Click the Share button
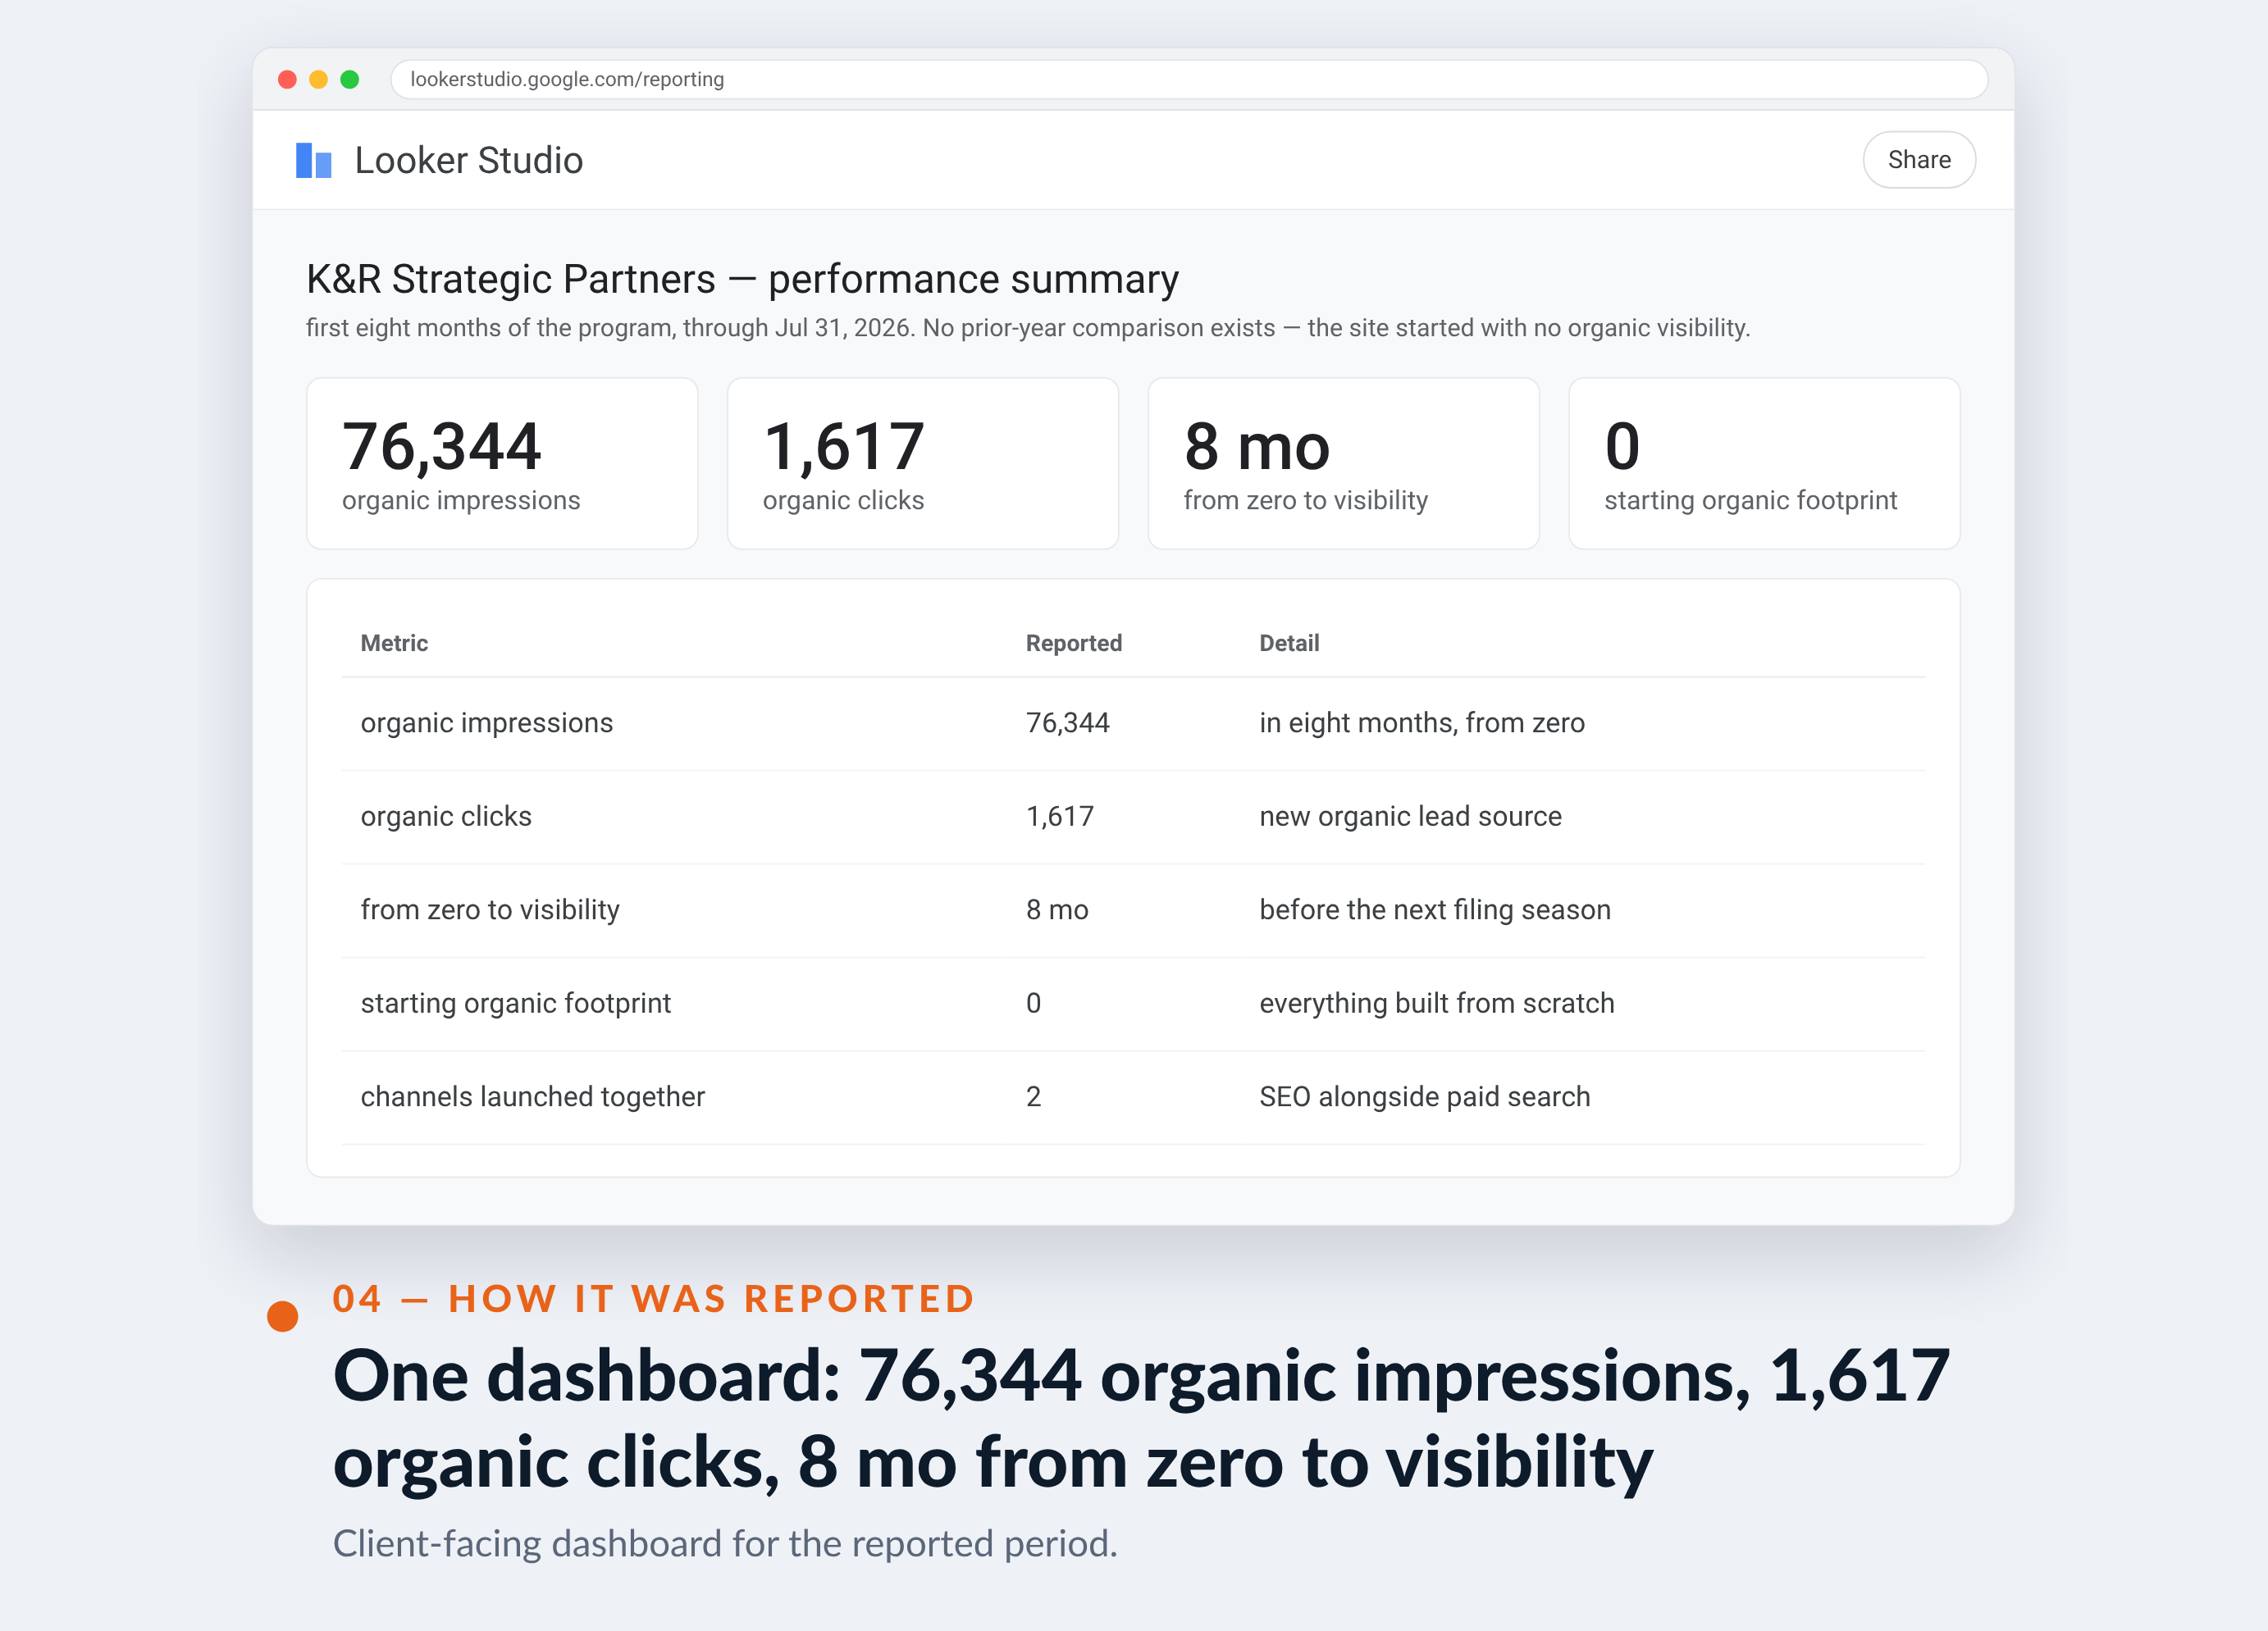The width and height of the screenshot is (2268, 1631). click(1918, 160)
